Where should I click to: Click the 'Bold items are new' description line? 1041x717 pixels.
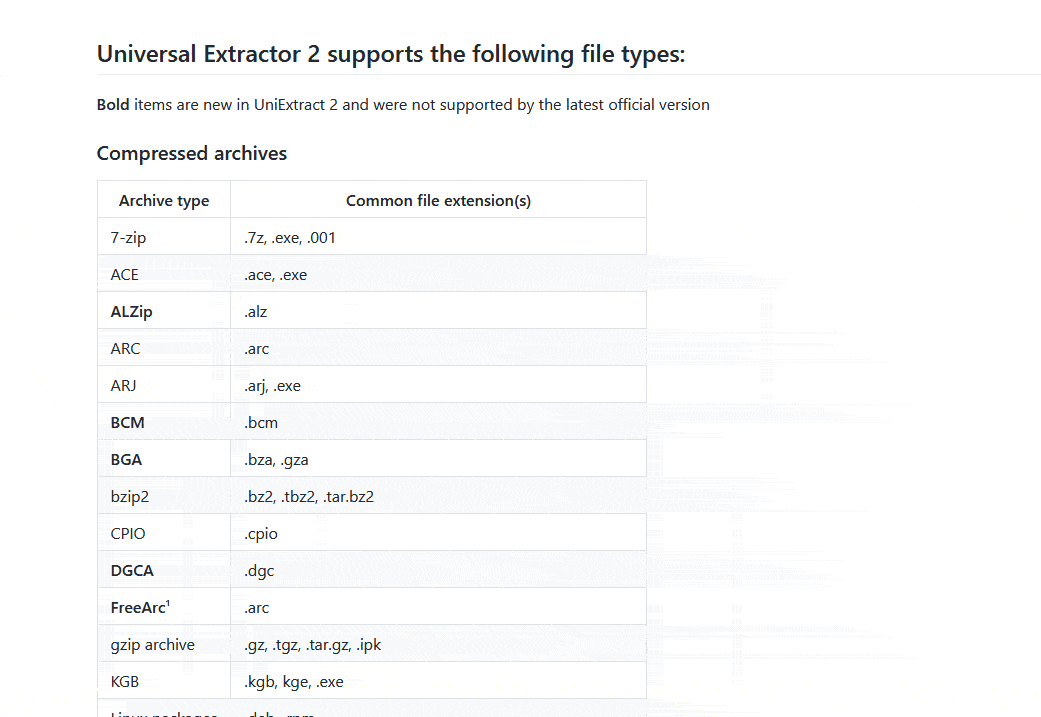click(x=403, y=105)
